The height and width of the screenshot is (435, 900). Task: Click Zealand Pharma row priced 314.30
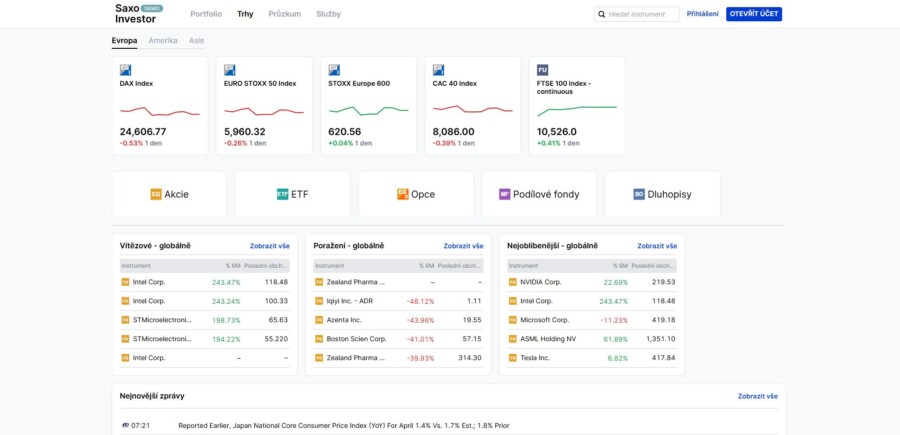(398, 358)
